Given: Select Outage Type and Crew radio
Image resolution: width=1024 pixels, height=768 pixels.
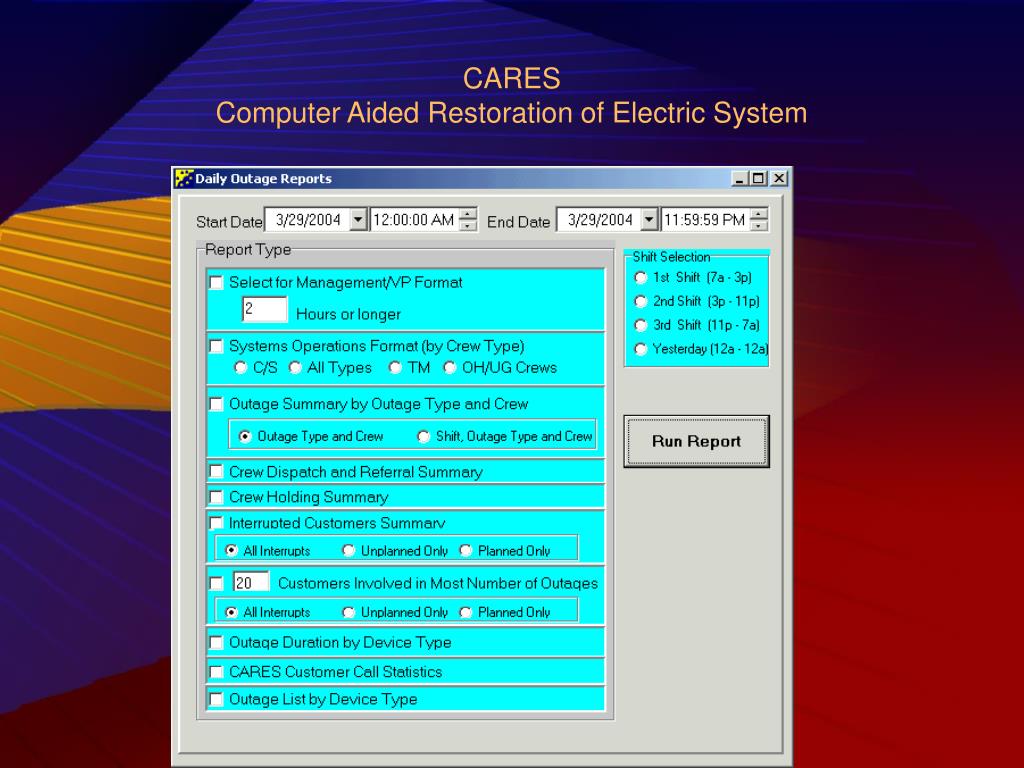Looking at the screenshot, I should 245,436.
